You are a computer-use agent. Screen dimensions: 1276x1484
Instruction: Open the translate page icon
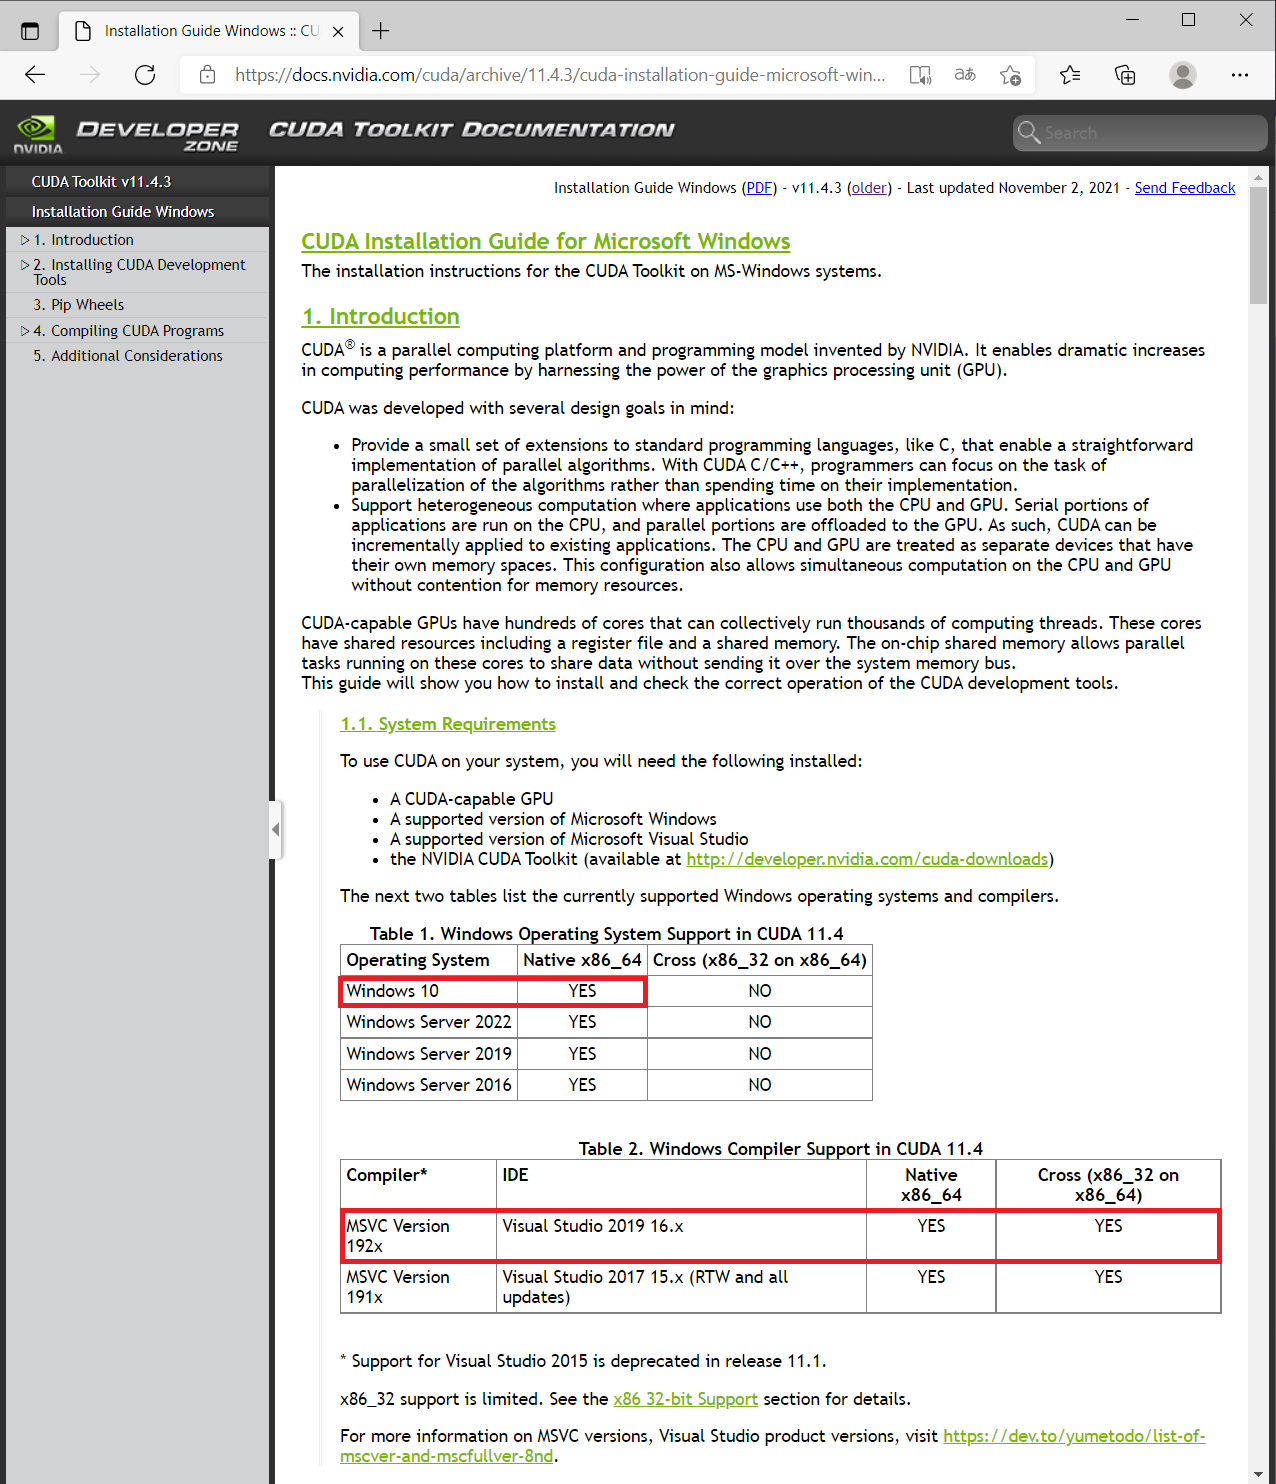click(965, 75)
